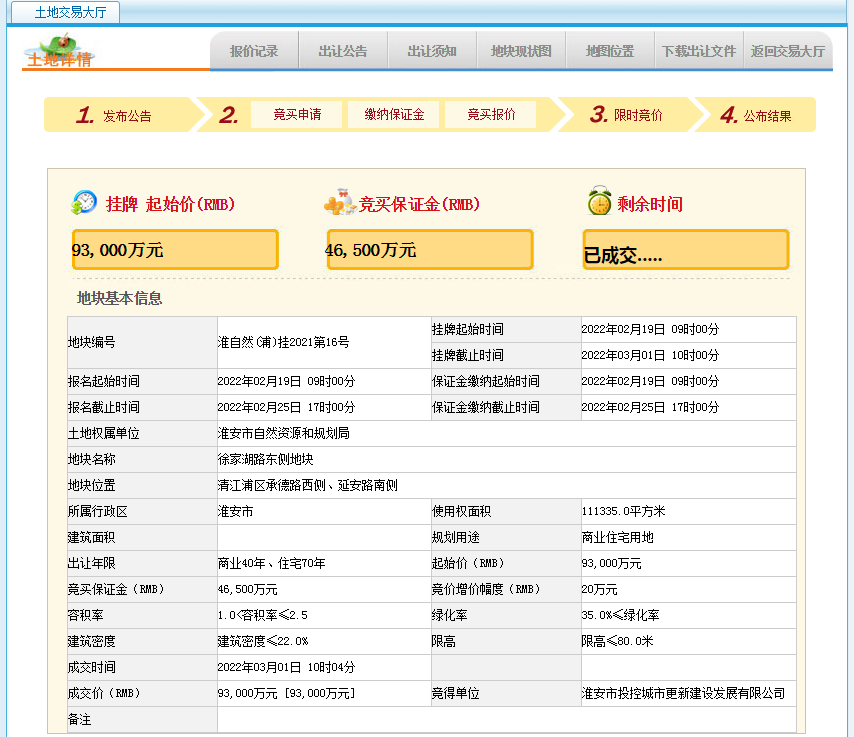Click 挂牌截止时间 value 2022年03月01日 10时00分
854x737 pixels.
(x=650, y=355)
